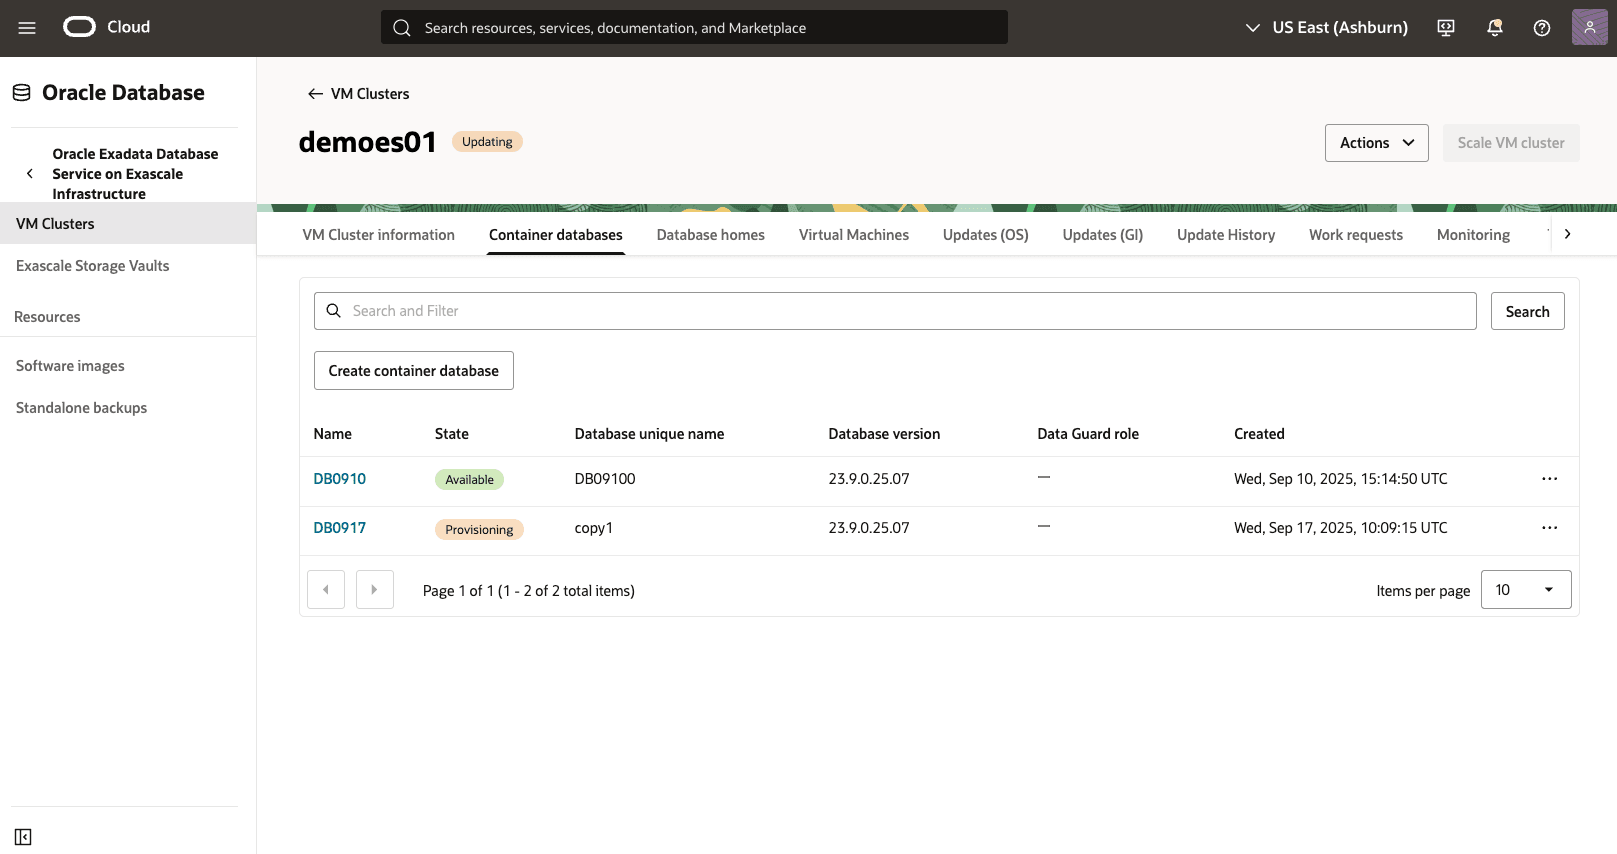Click the Oracle Database stack icon

(x=21, y=93)
